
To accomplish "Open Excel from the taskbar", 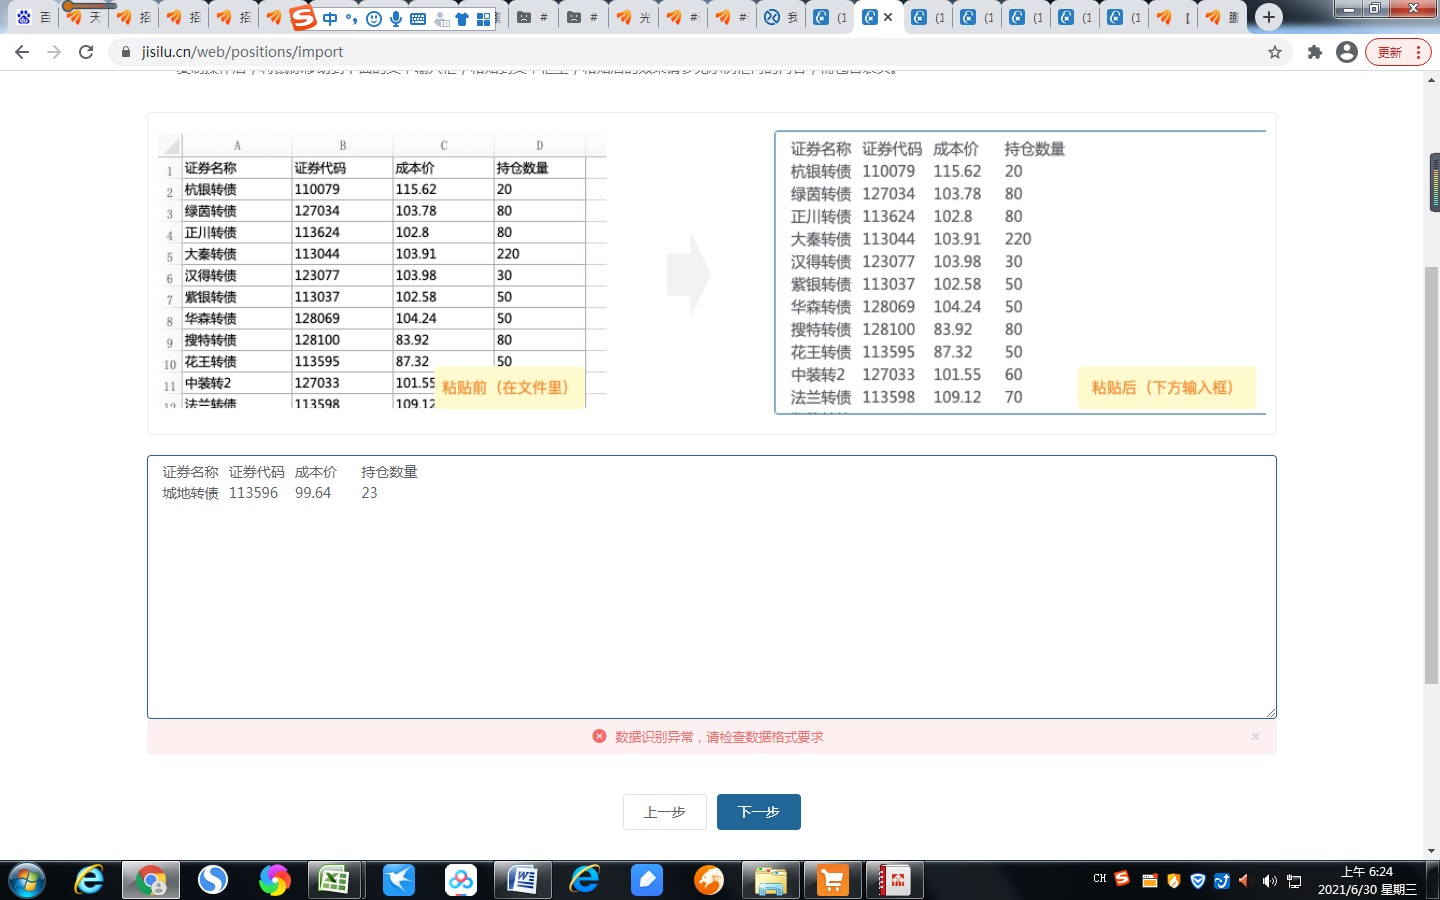I will point(333,880).
